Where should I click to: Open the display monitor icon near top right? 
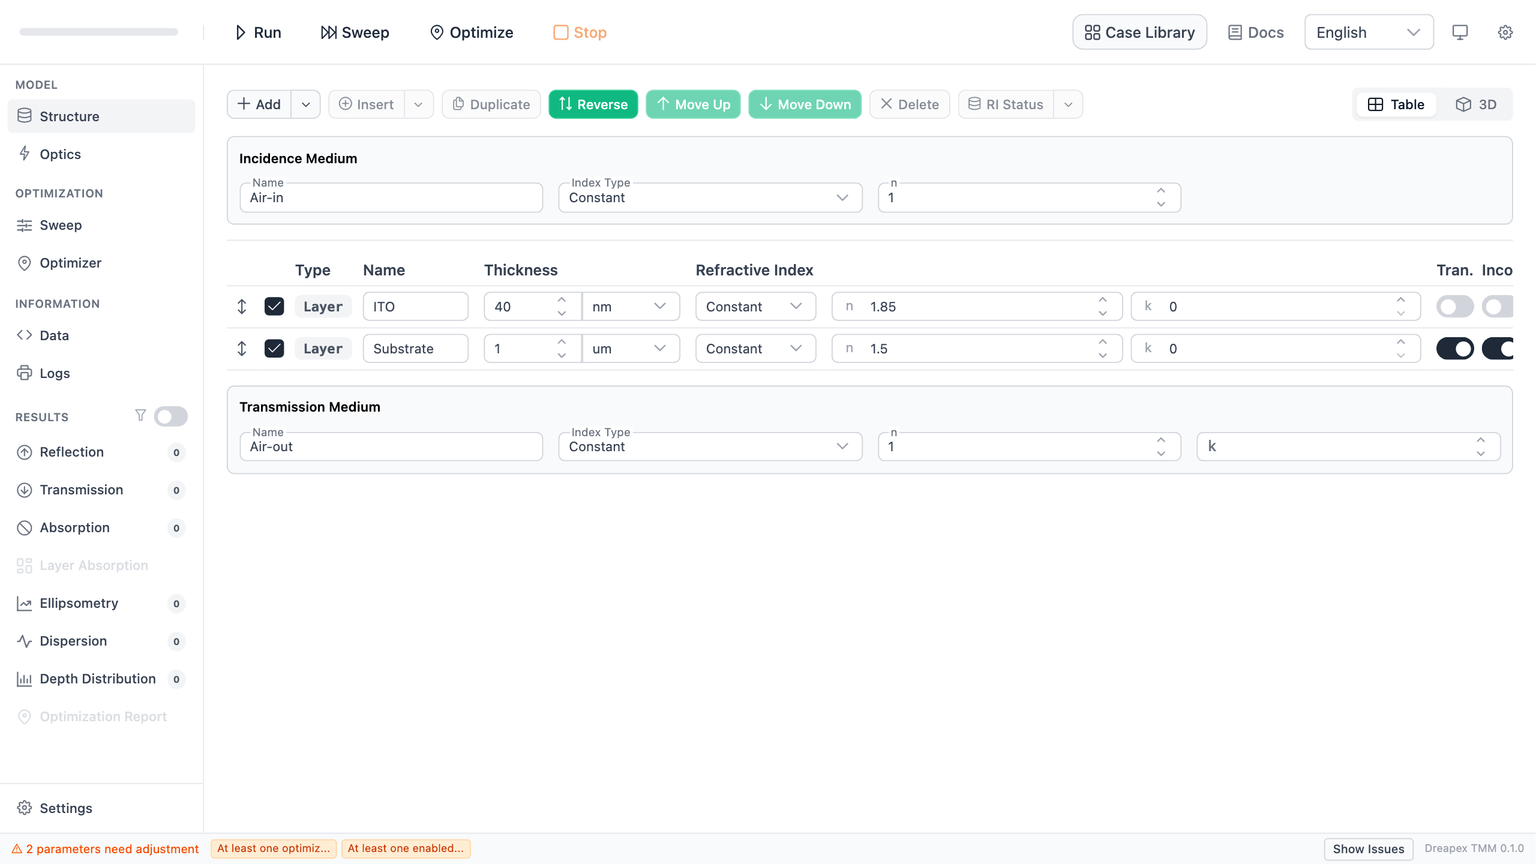pyautogui.click(x=1459, y=31)
